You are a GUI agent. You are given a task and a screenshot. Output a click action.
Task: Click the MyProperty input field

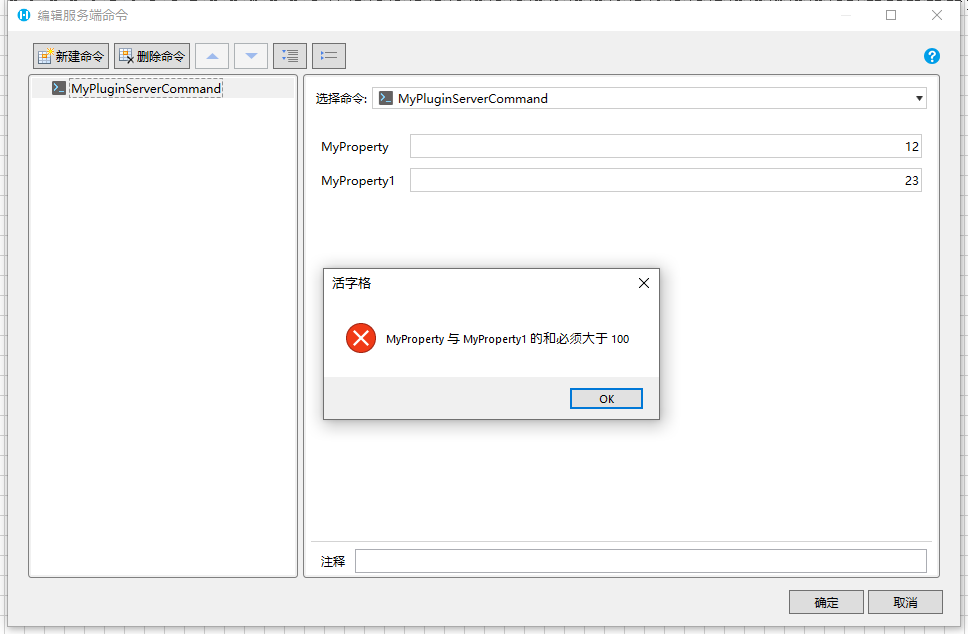point(666,146)
